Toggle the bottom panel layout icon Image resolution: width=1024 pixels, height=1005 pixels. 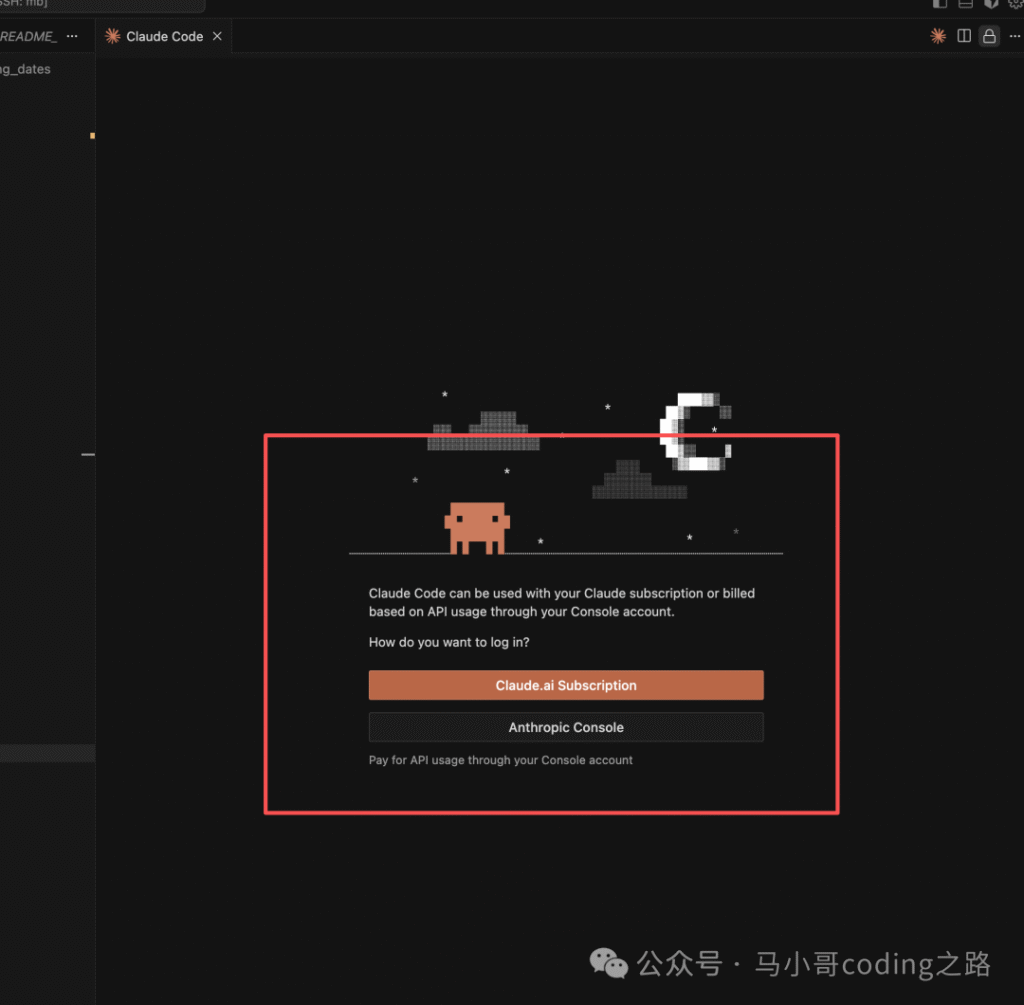click(965, 4)
